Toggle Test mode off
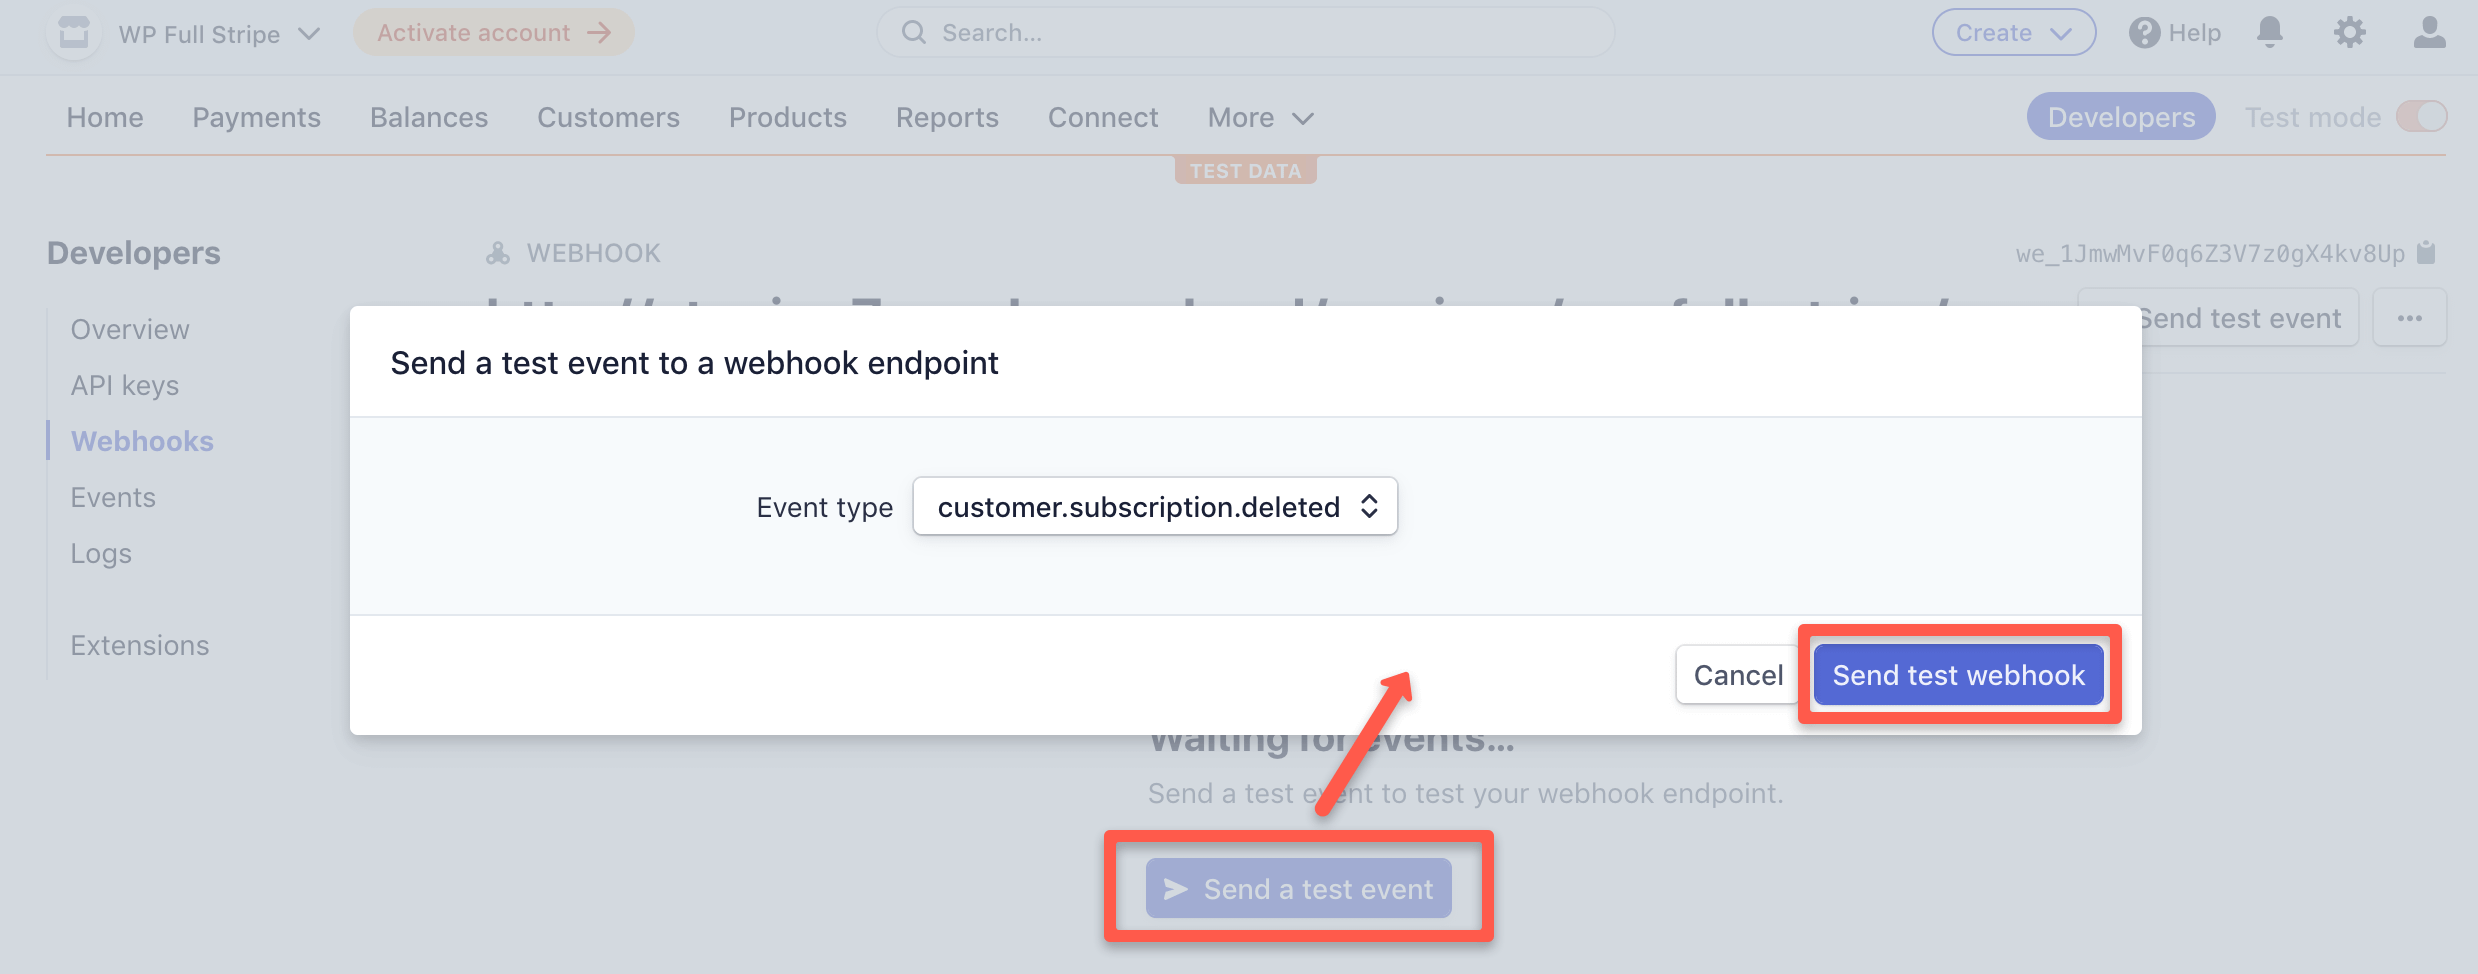This screenshot has width=2478, height=974. 2420,116
